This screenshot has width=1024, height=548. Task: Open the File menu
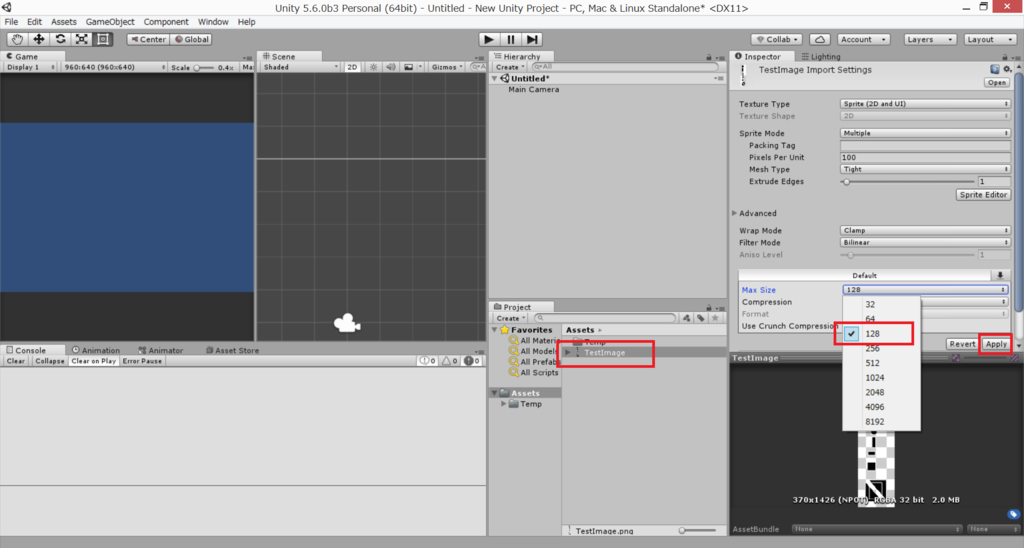point(11,22)
